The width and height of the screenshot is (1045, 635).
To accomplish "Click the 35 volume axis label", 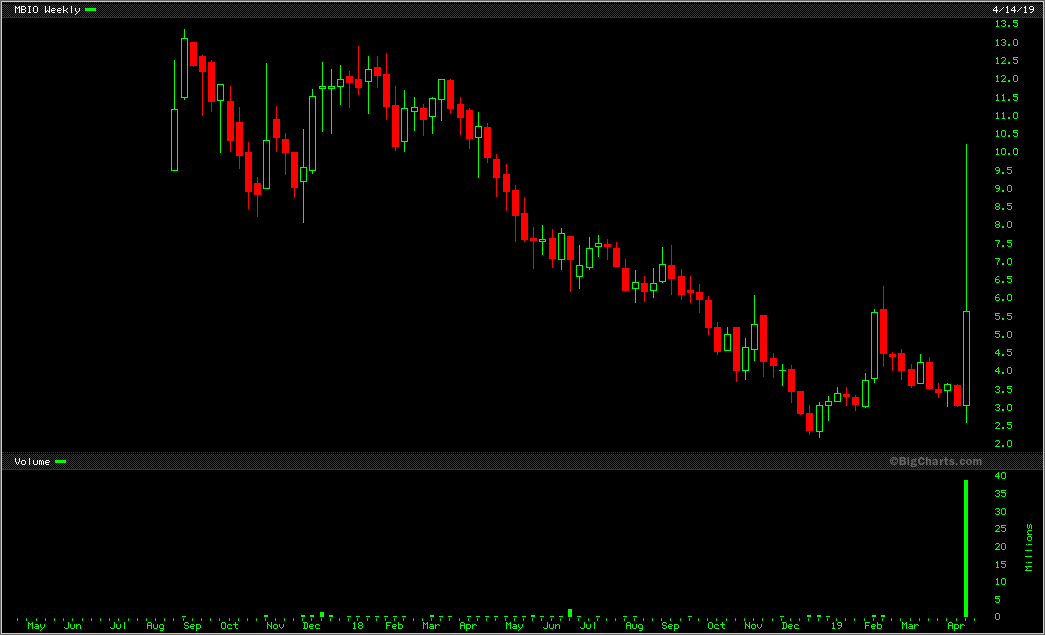I will pos(1000,494).
